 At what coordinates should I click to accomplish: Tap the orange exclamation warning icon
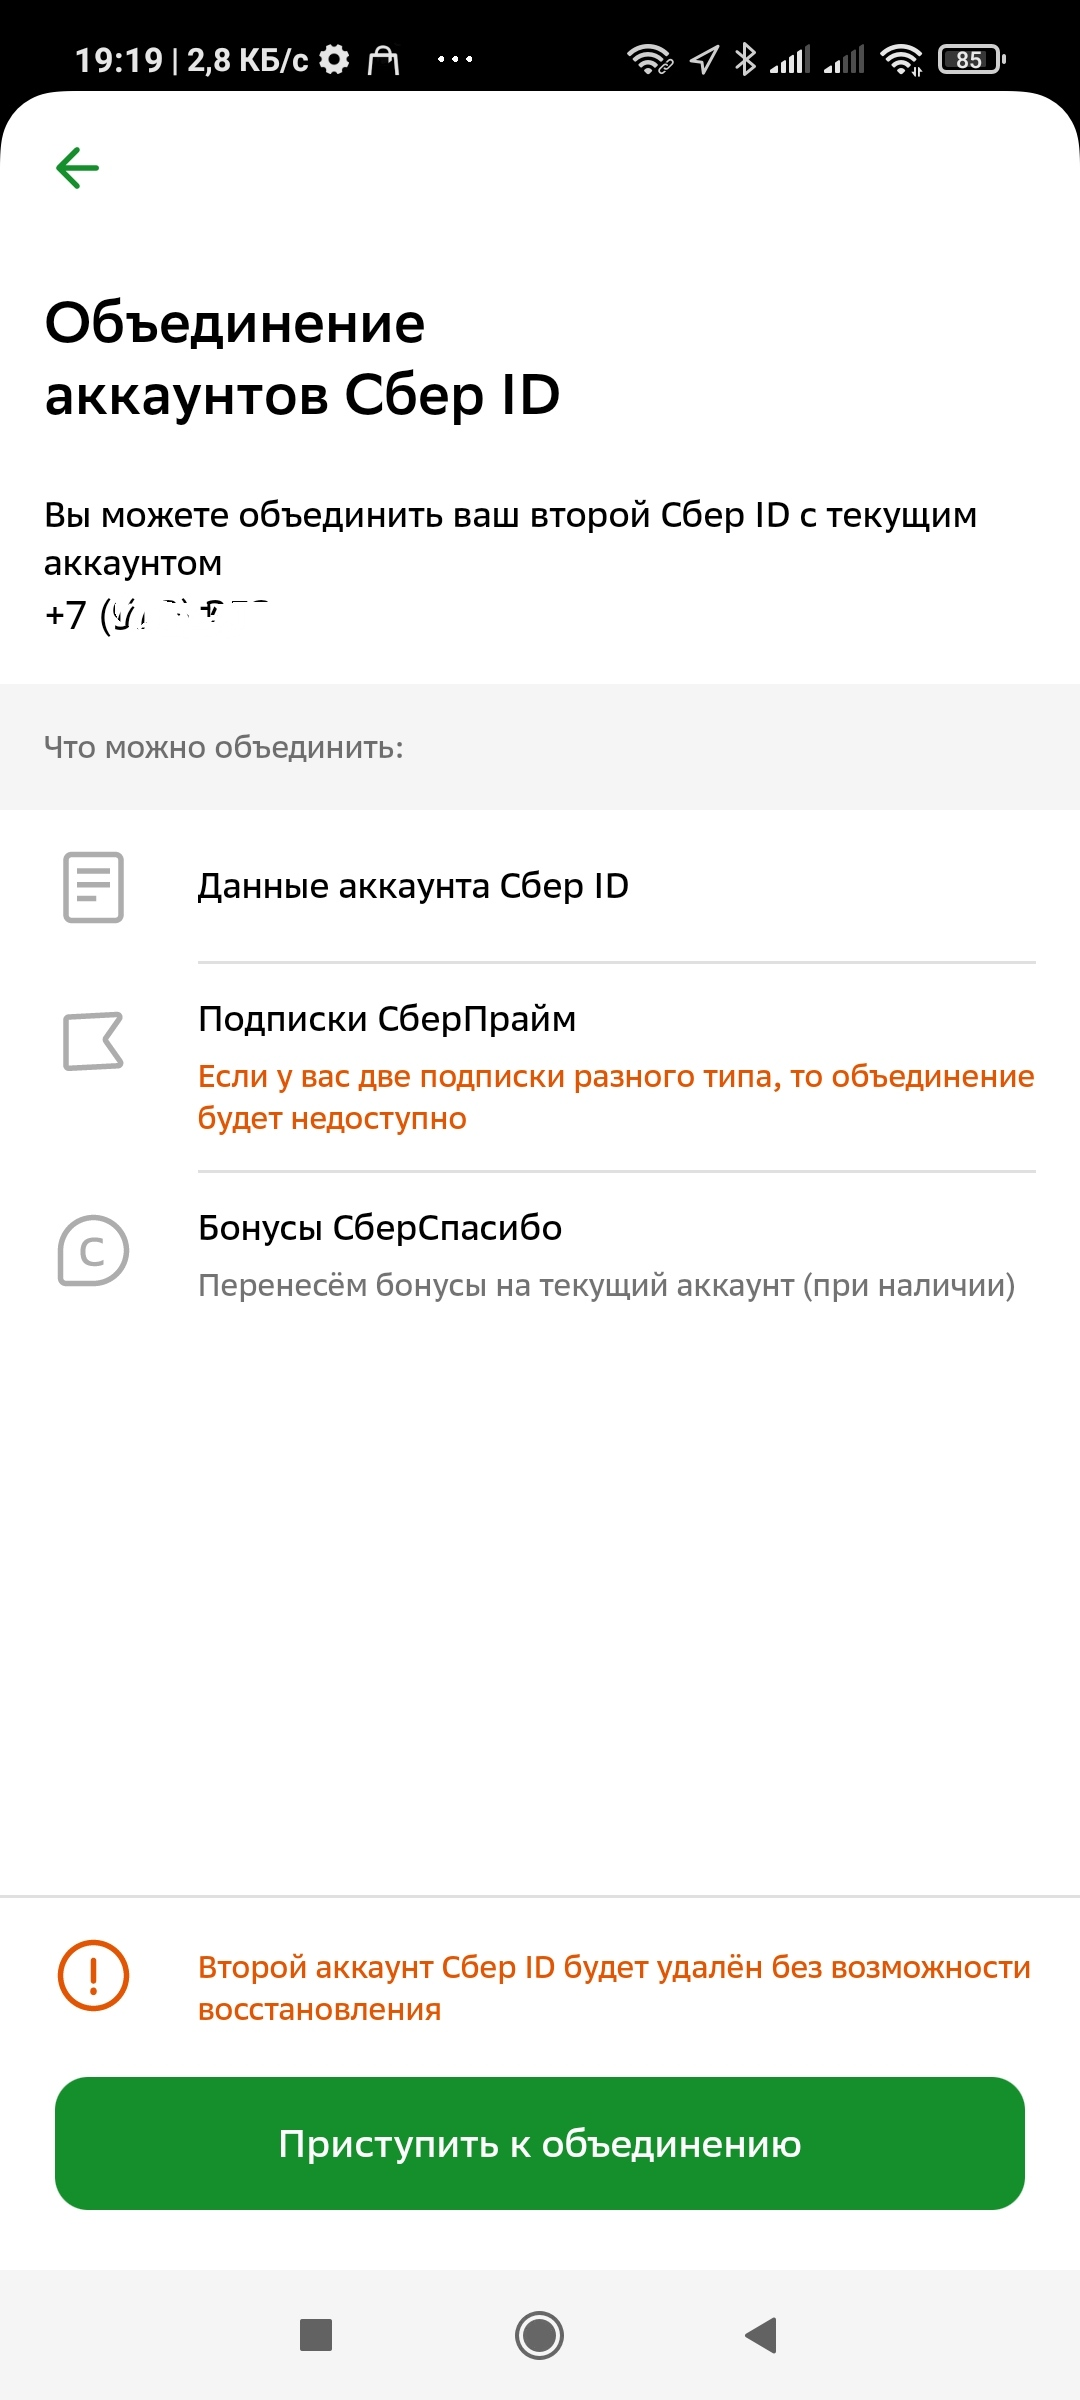(x=93, y=1975)
